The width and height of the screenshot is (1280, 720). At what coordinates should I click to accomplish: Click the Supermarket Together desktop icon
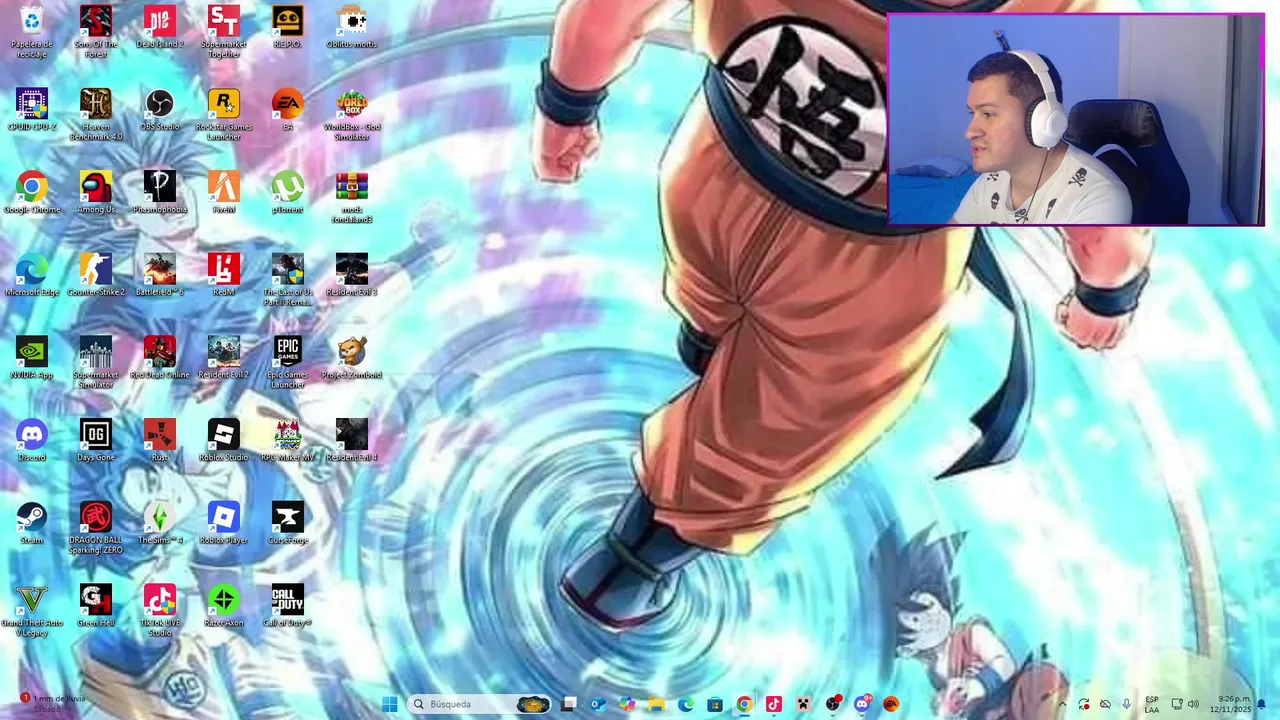224,31
